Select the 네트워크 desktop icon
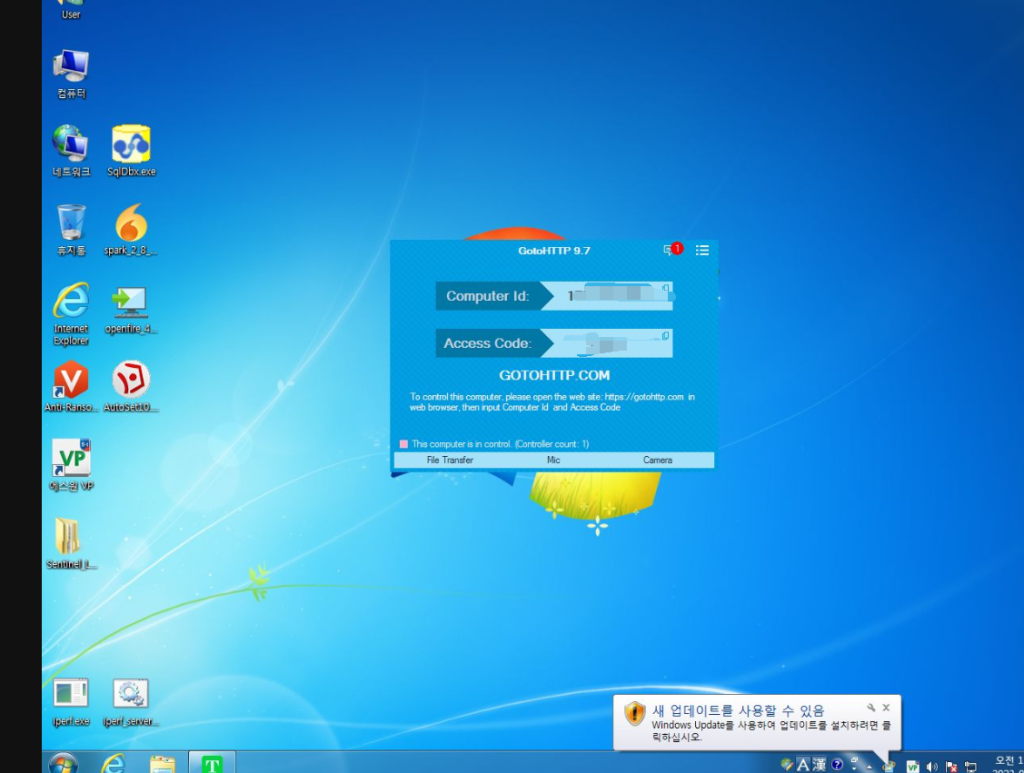The height and width of the screenshot is (773, 1024). [x=71, y=151]
